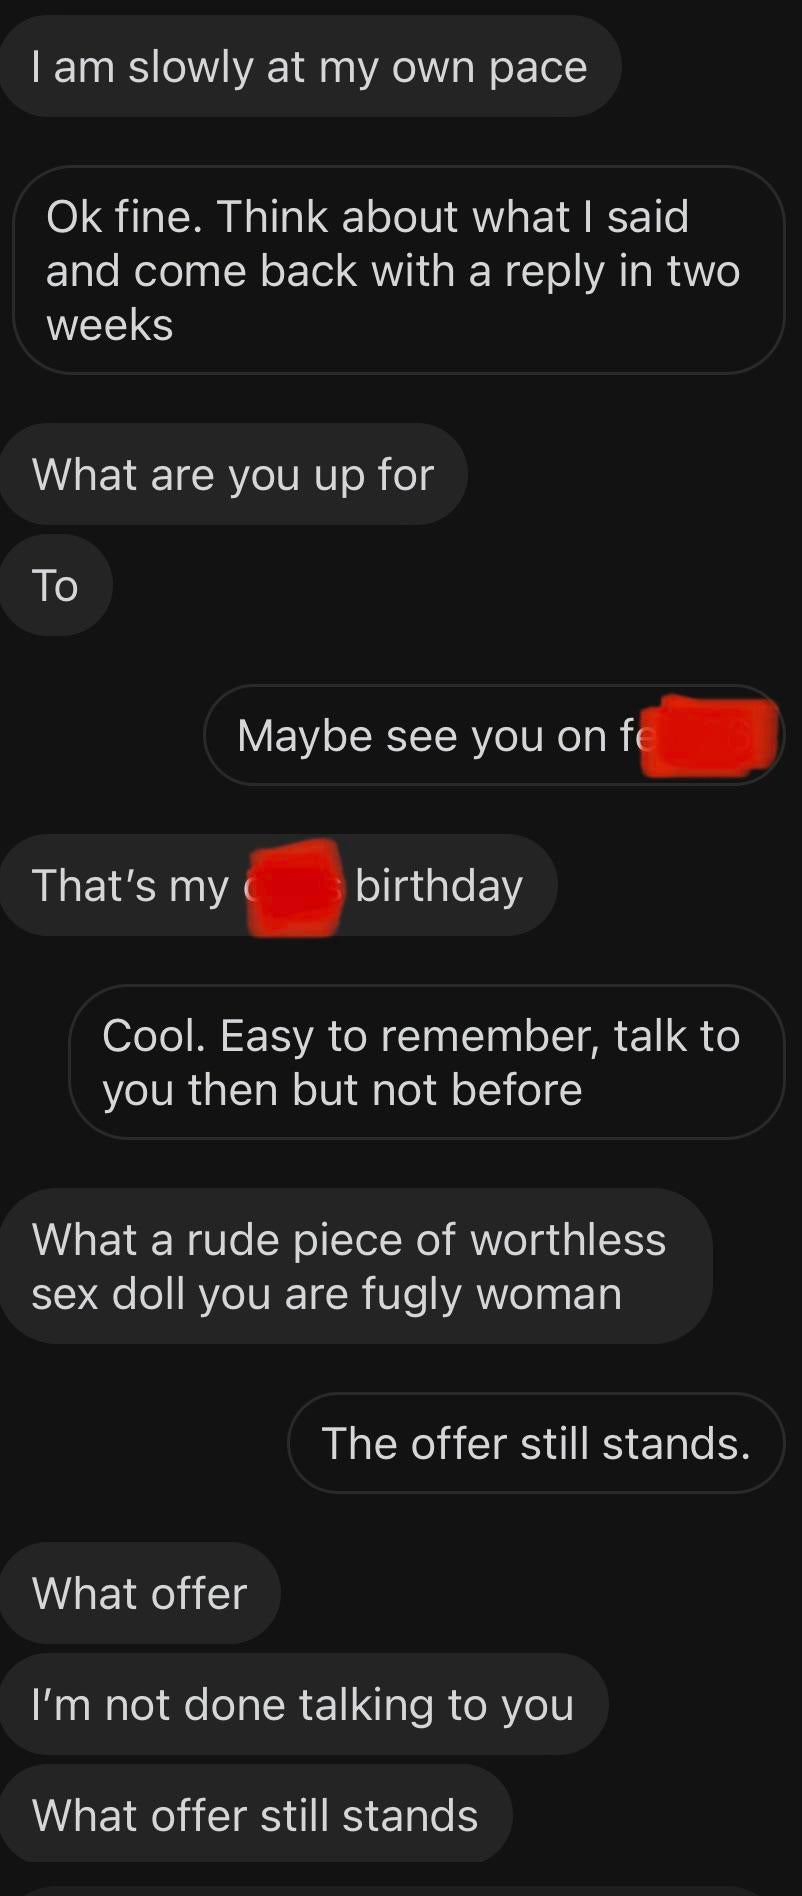Tap the 'What are you up for' bubble
This screenshot has height=1896, width=802.
point(233,474)
